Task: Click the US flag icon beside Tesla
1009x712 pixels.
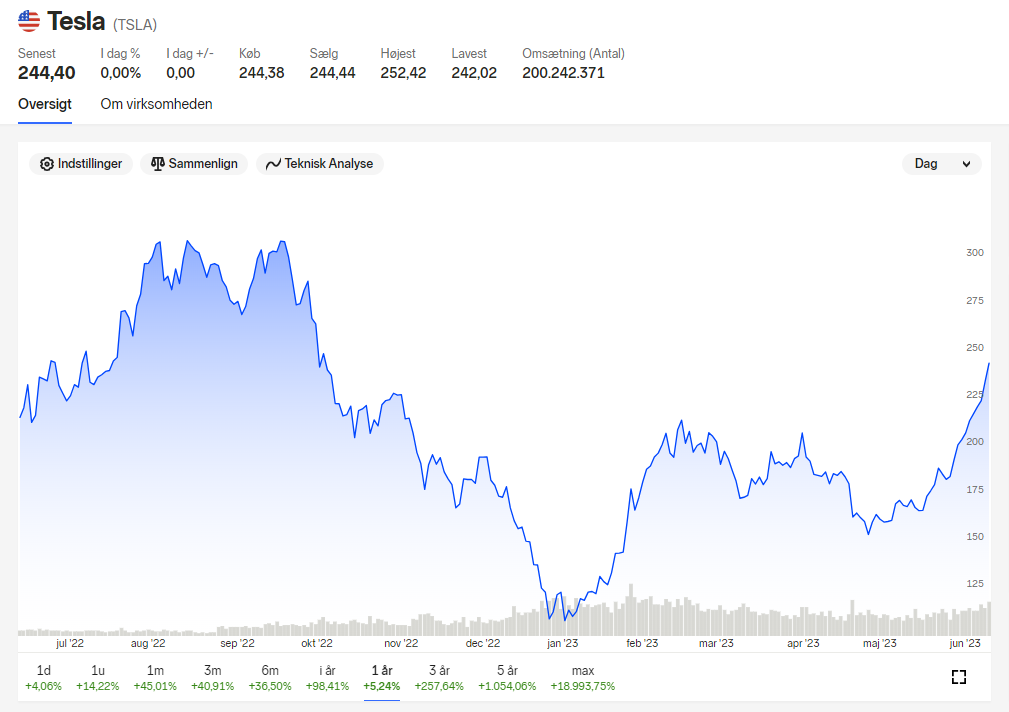Action: (x=29, y=21)
